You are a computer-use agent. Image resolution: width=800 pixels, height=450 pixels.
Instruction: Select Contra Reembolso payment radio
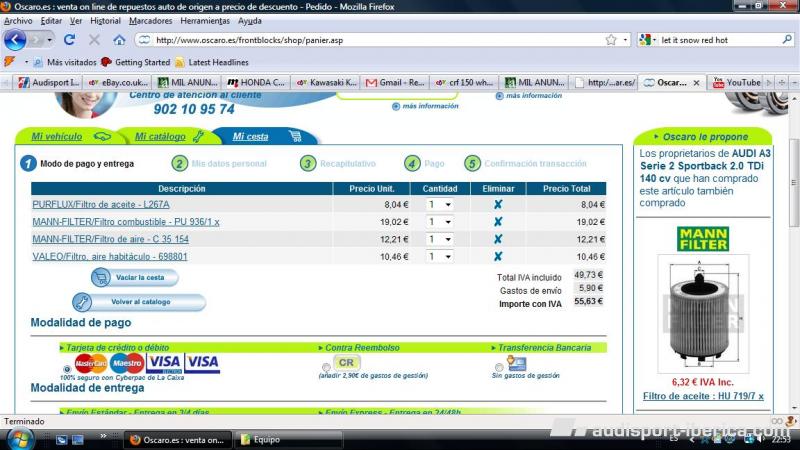tap(326, 367)
